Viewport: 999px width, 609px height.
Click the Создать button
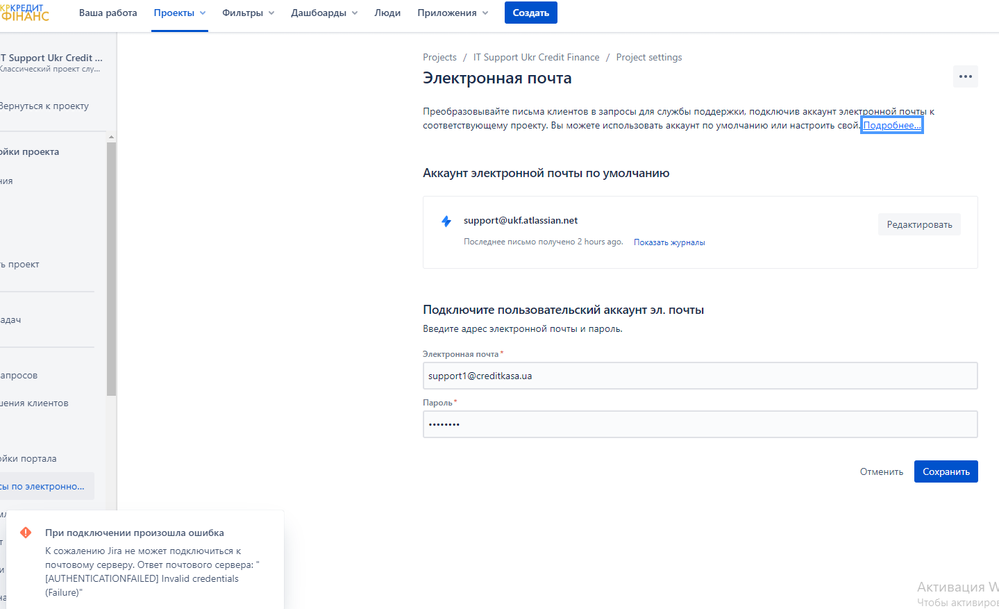click(x=531, y=13)
